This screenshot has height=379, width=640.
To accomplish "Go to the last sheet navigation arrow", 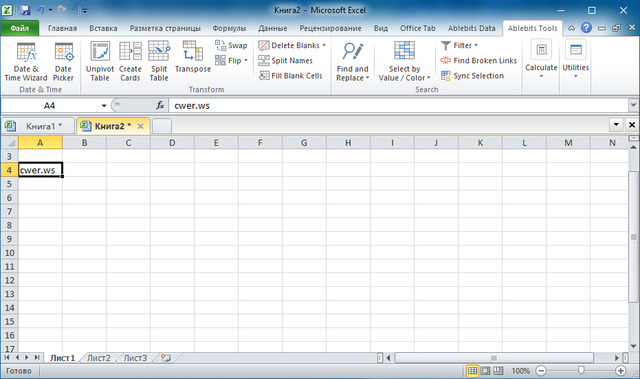I will (37, 357).
